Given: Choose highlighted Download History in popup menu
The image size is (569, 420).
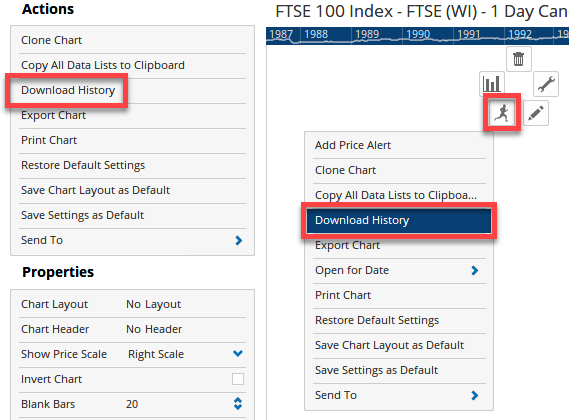Looking at the screenshot, I should (399, 220).
